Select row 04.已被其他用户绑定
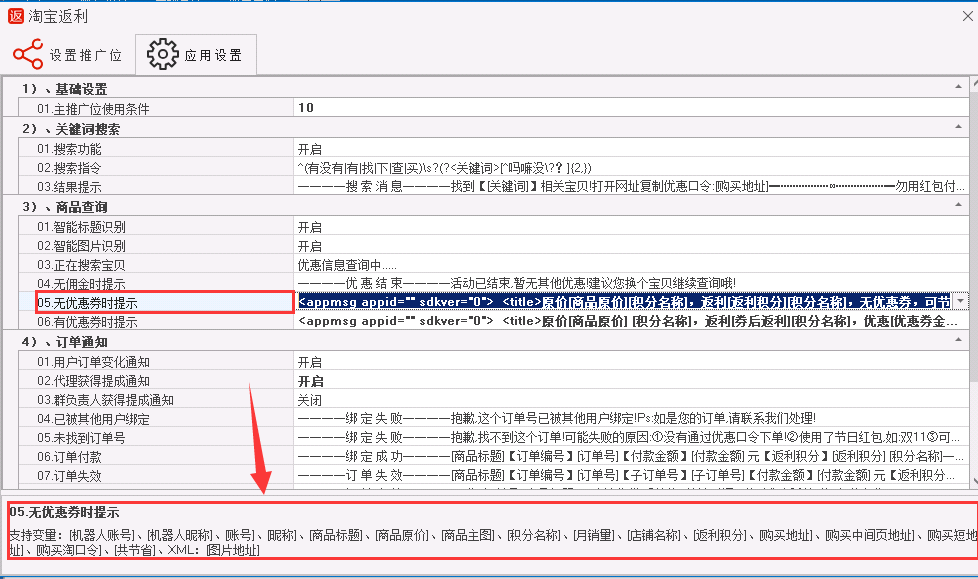Image resolution: width=978 pixels, height=579 pixels. click(x=156, y=419)
